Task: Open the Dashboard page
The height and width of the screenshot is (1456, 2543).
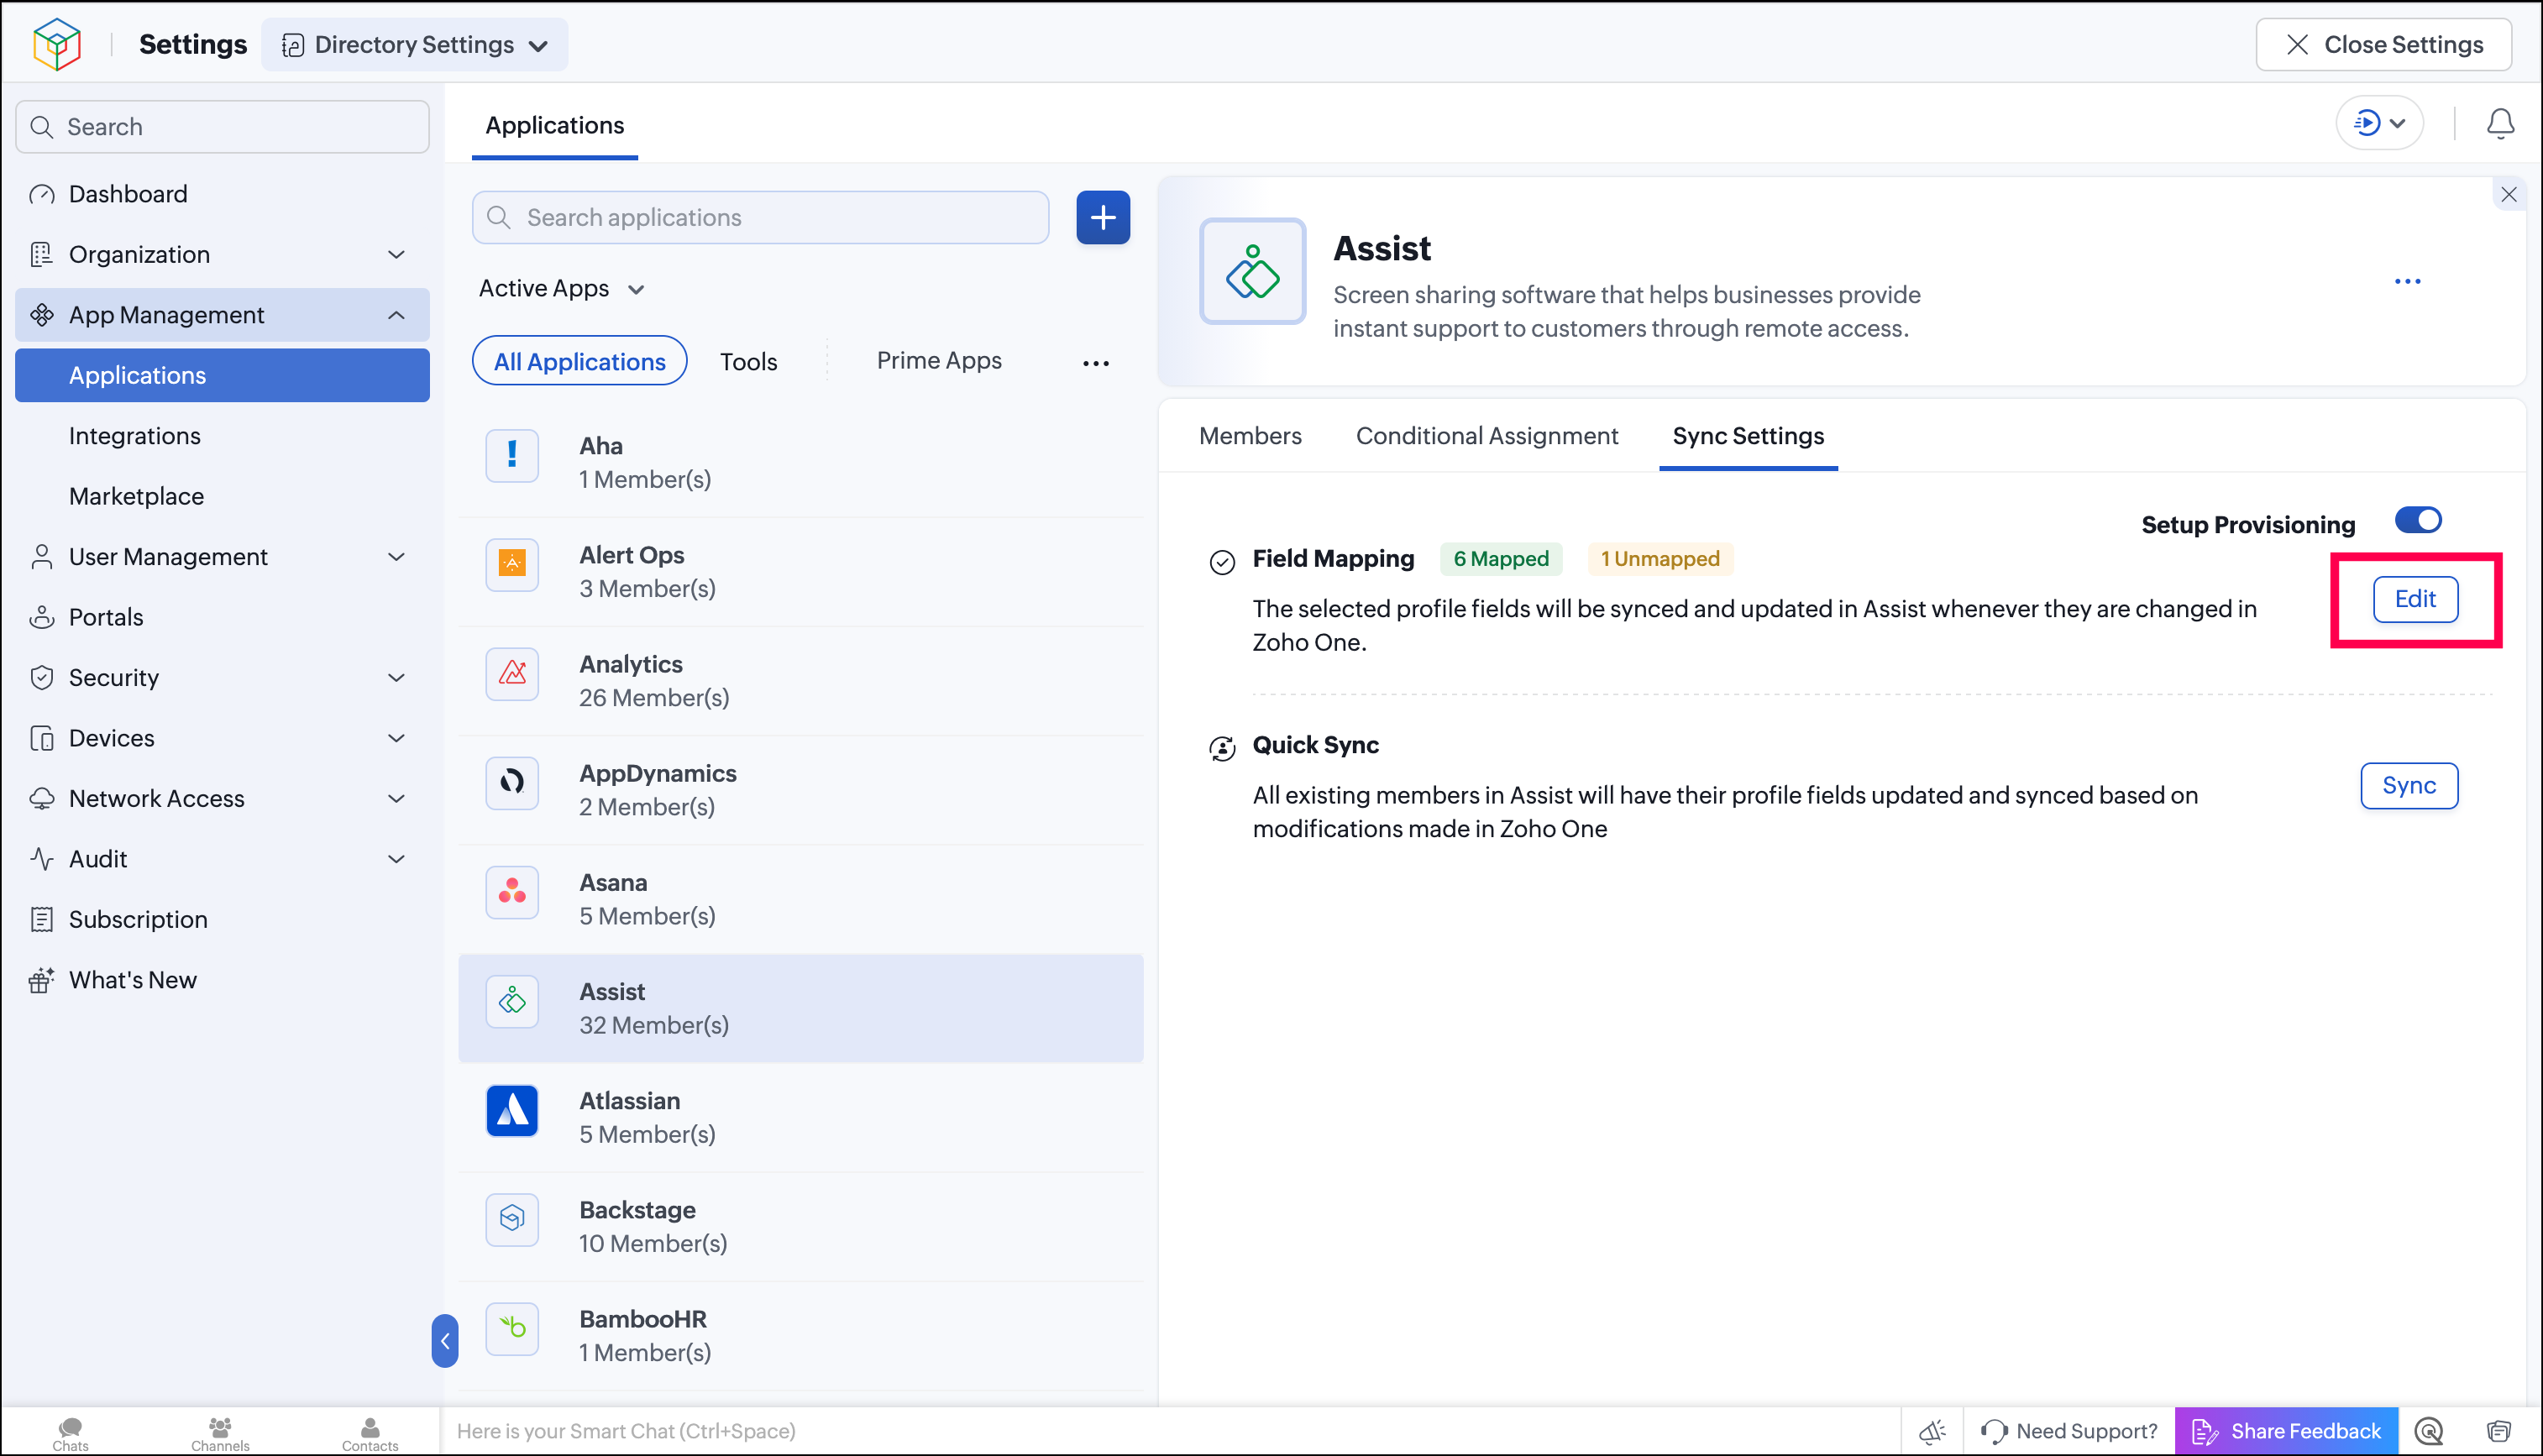Action: 222,194
